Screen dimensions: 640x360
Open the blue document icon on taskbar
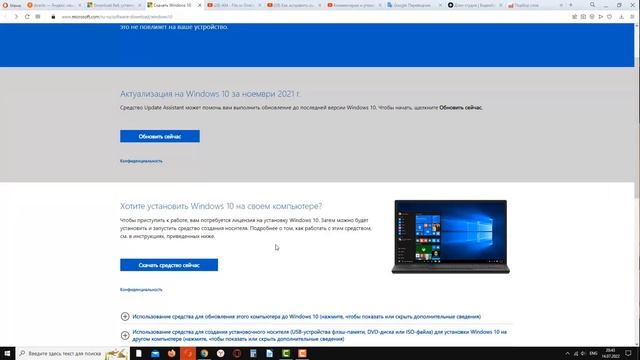(269, 353)
